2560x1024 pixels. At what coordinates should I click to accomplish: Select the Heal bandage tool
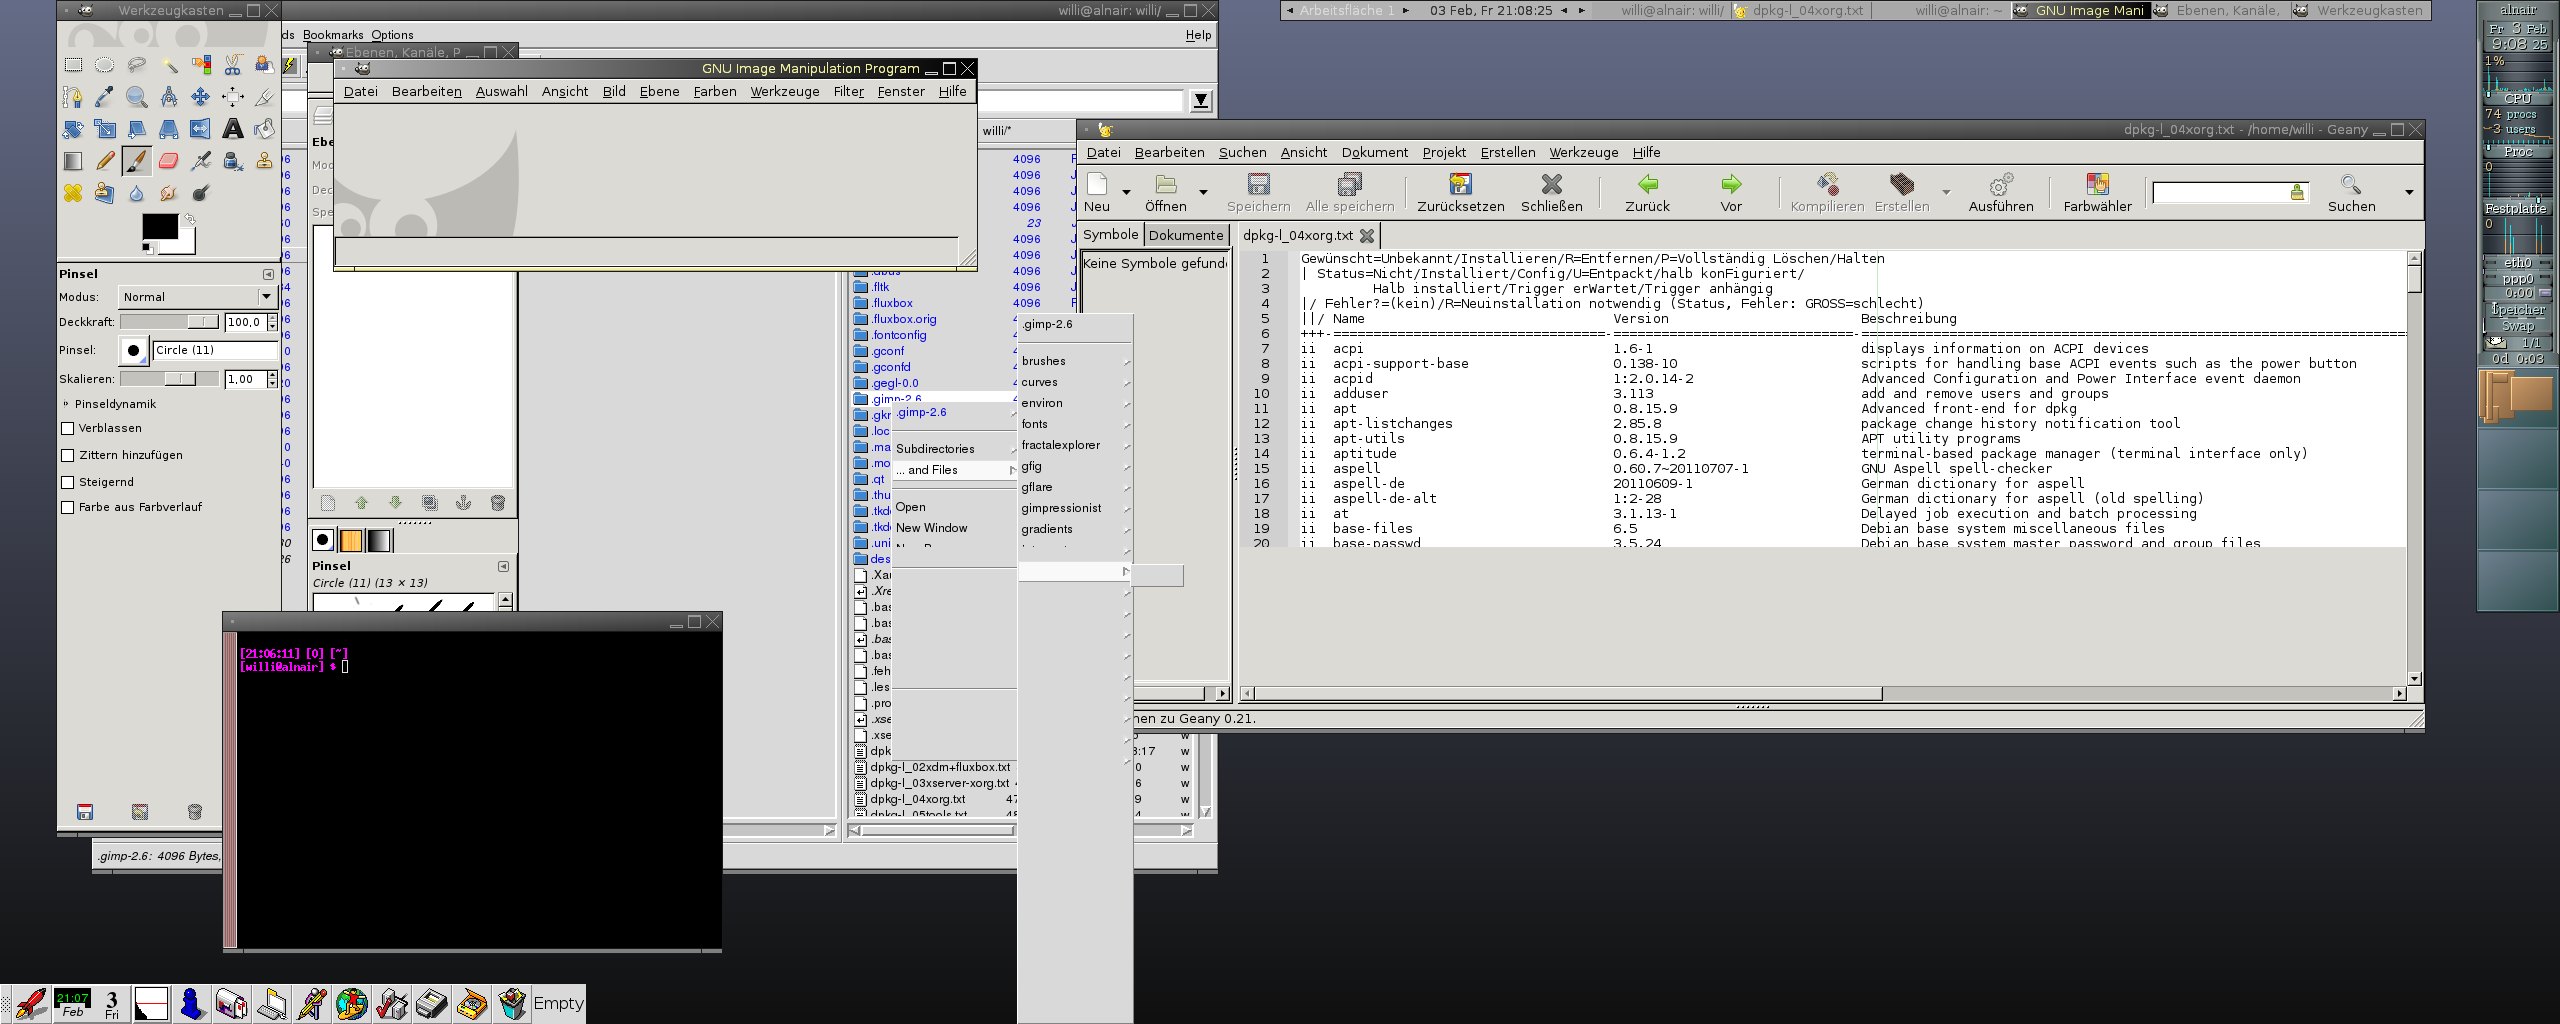73,193
